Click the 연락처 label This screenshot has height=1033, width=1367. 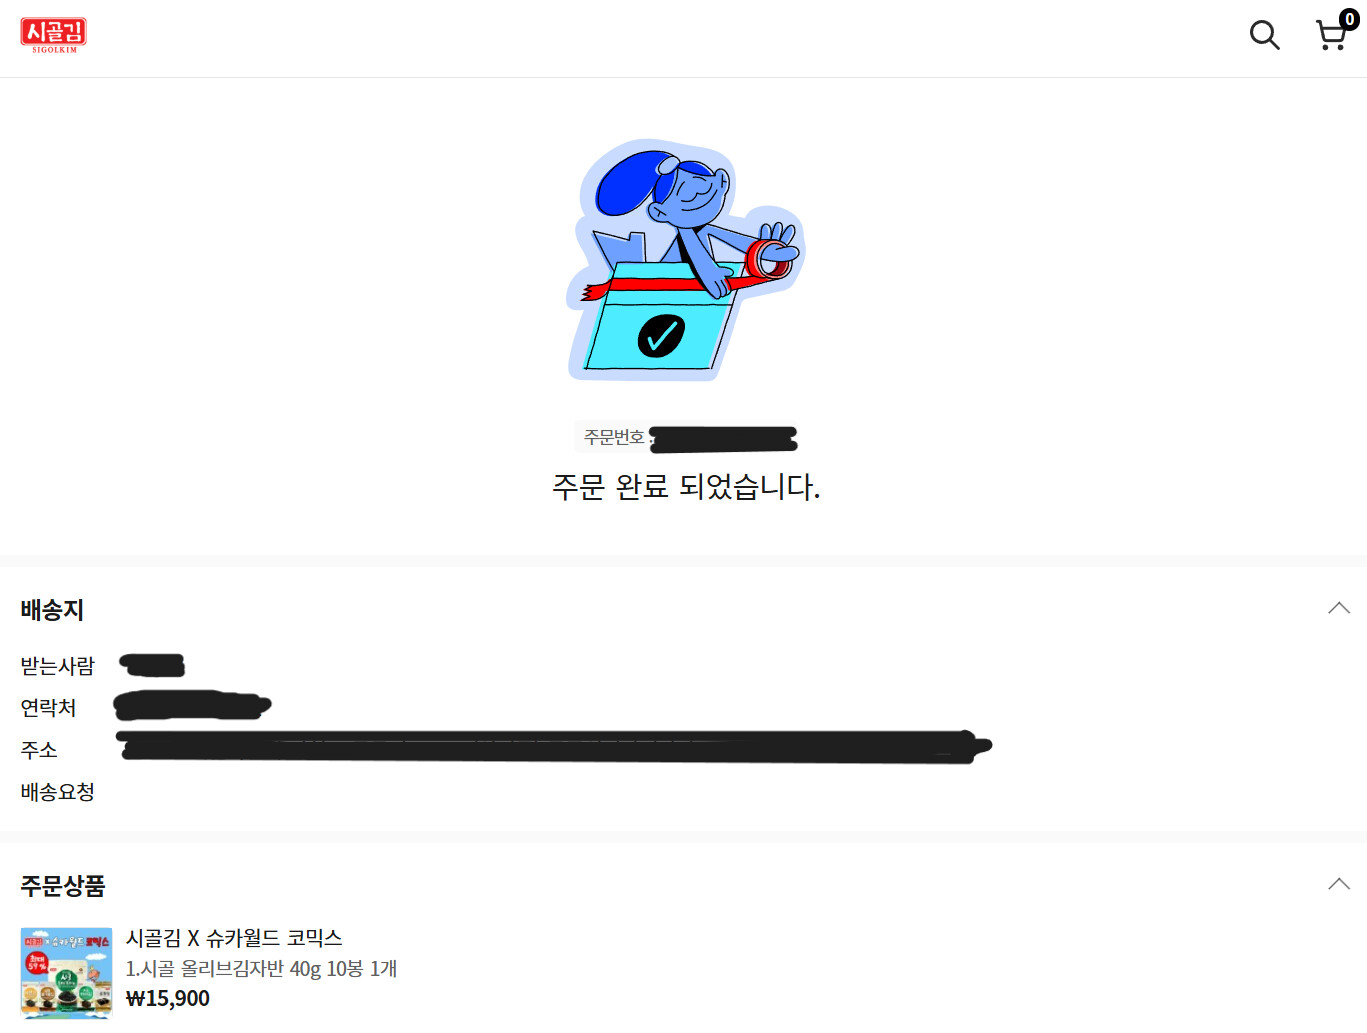[48, 708]
